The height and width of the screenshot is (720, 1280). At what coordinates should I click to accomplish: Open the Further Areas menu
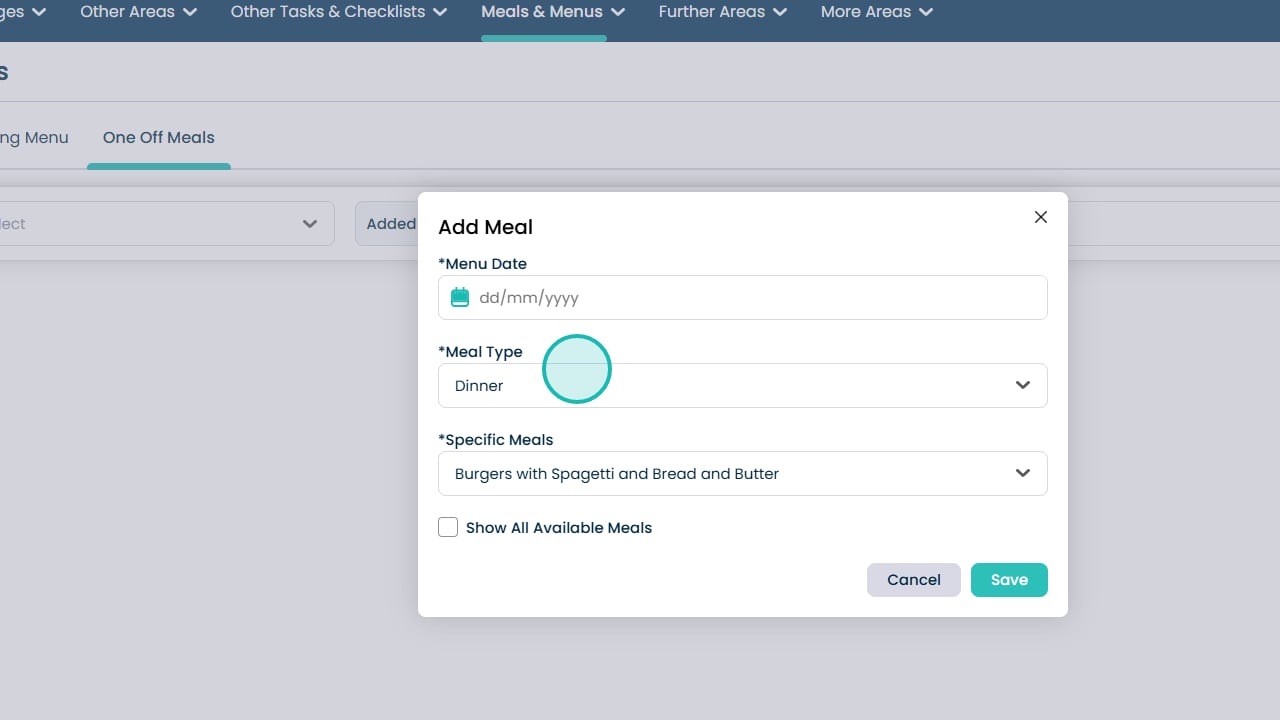click(722, 12)
